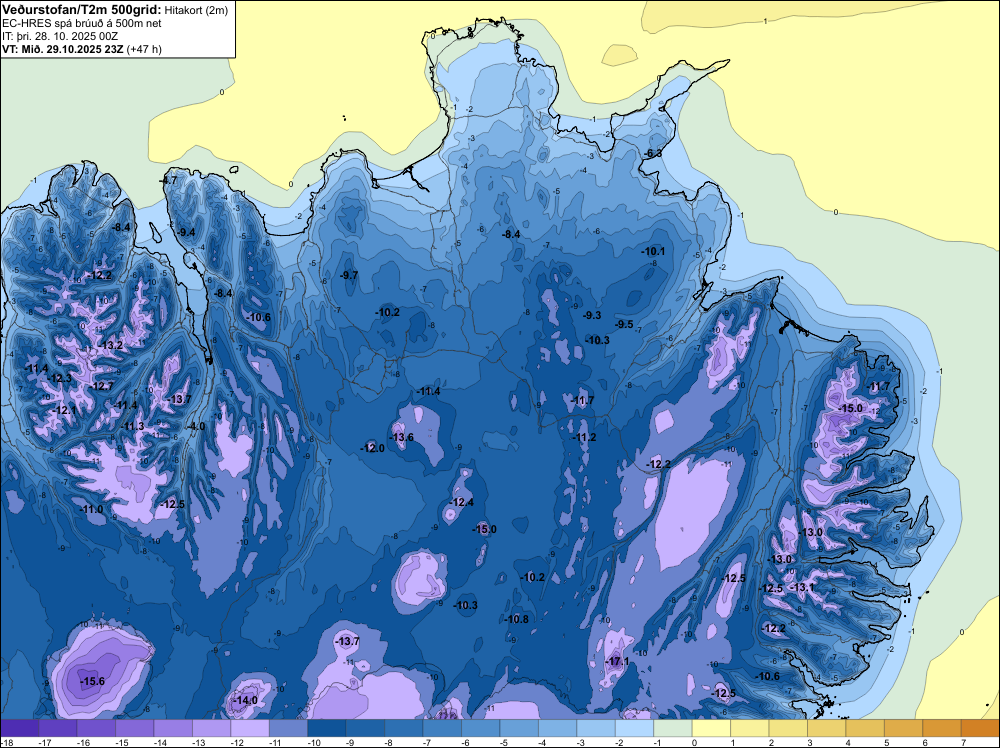Screen dimensions: 1000x748
Task: Click the -11.0 temperature label
Action: (x=91, y=509)
